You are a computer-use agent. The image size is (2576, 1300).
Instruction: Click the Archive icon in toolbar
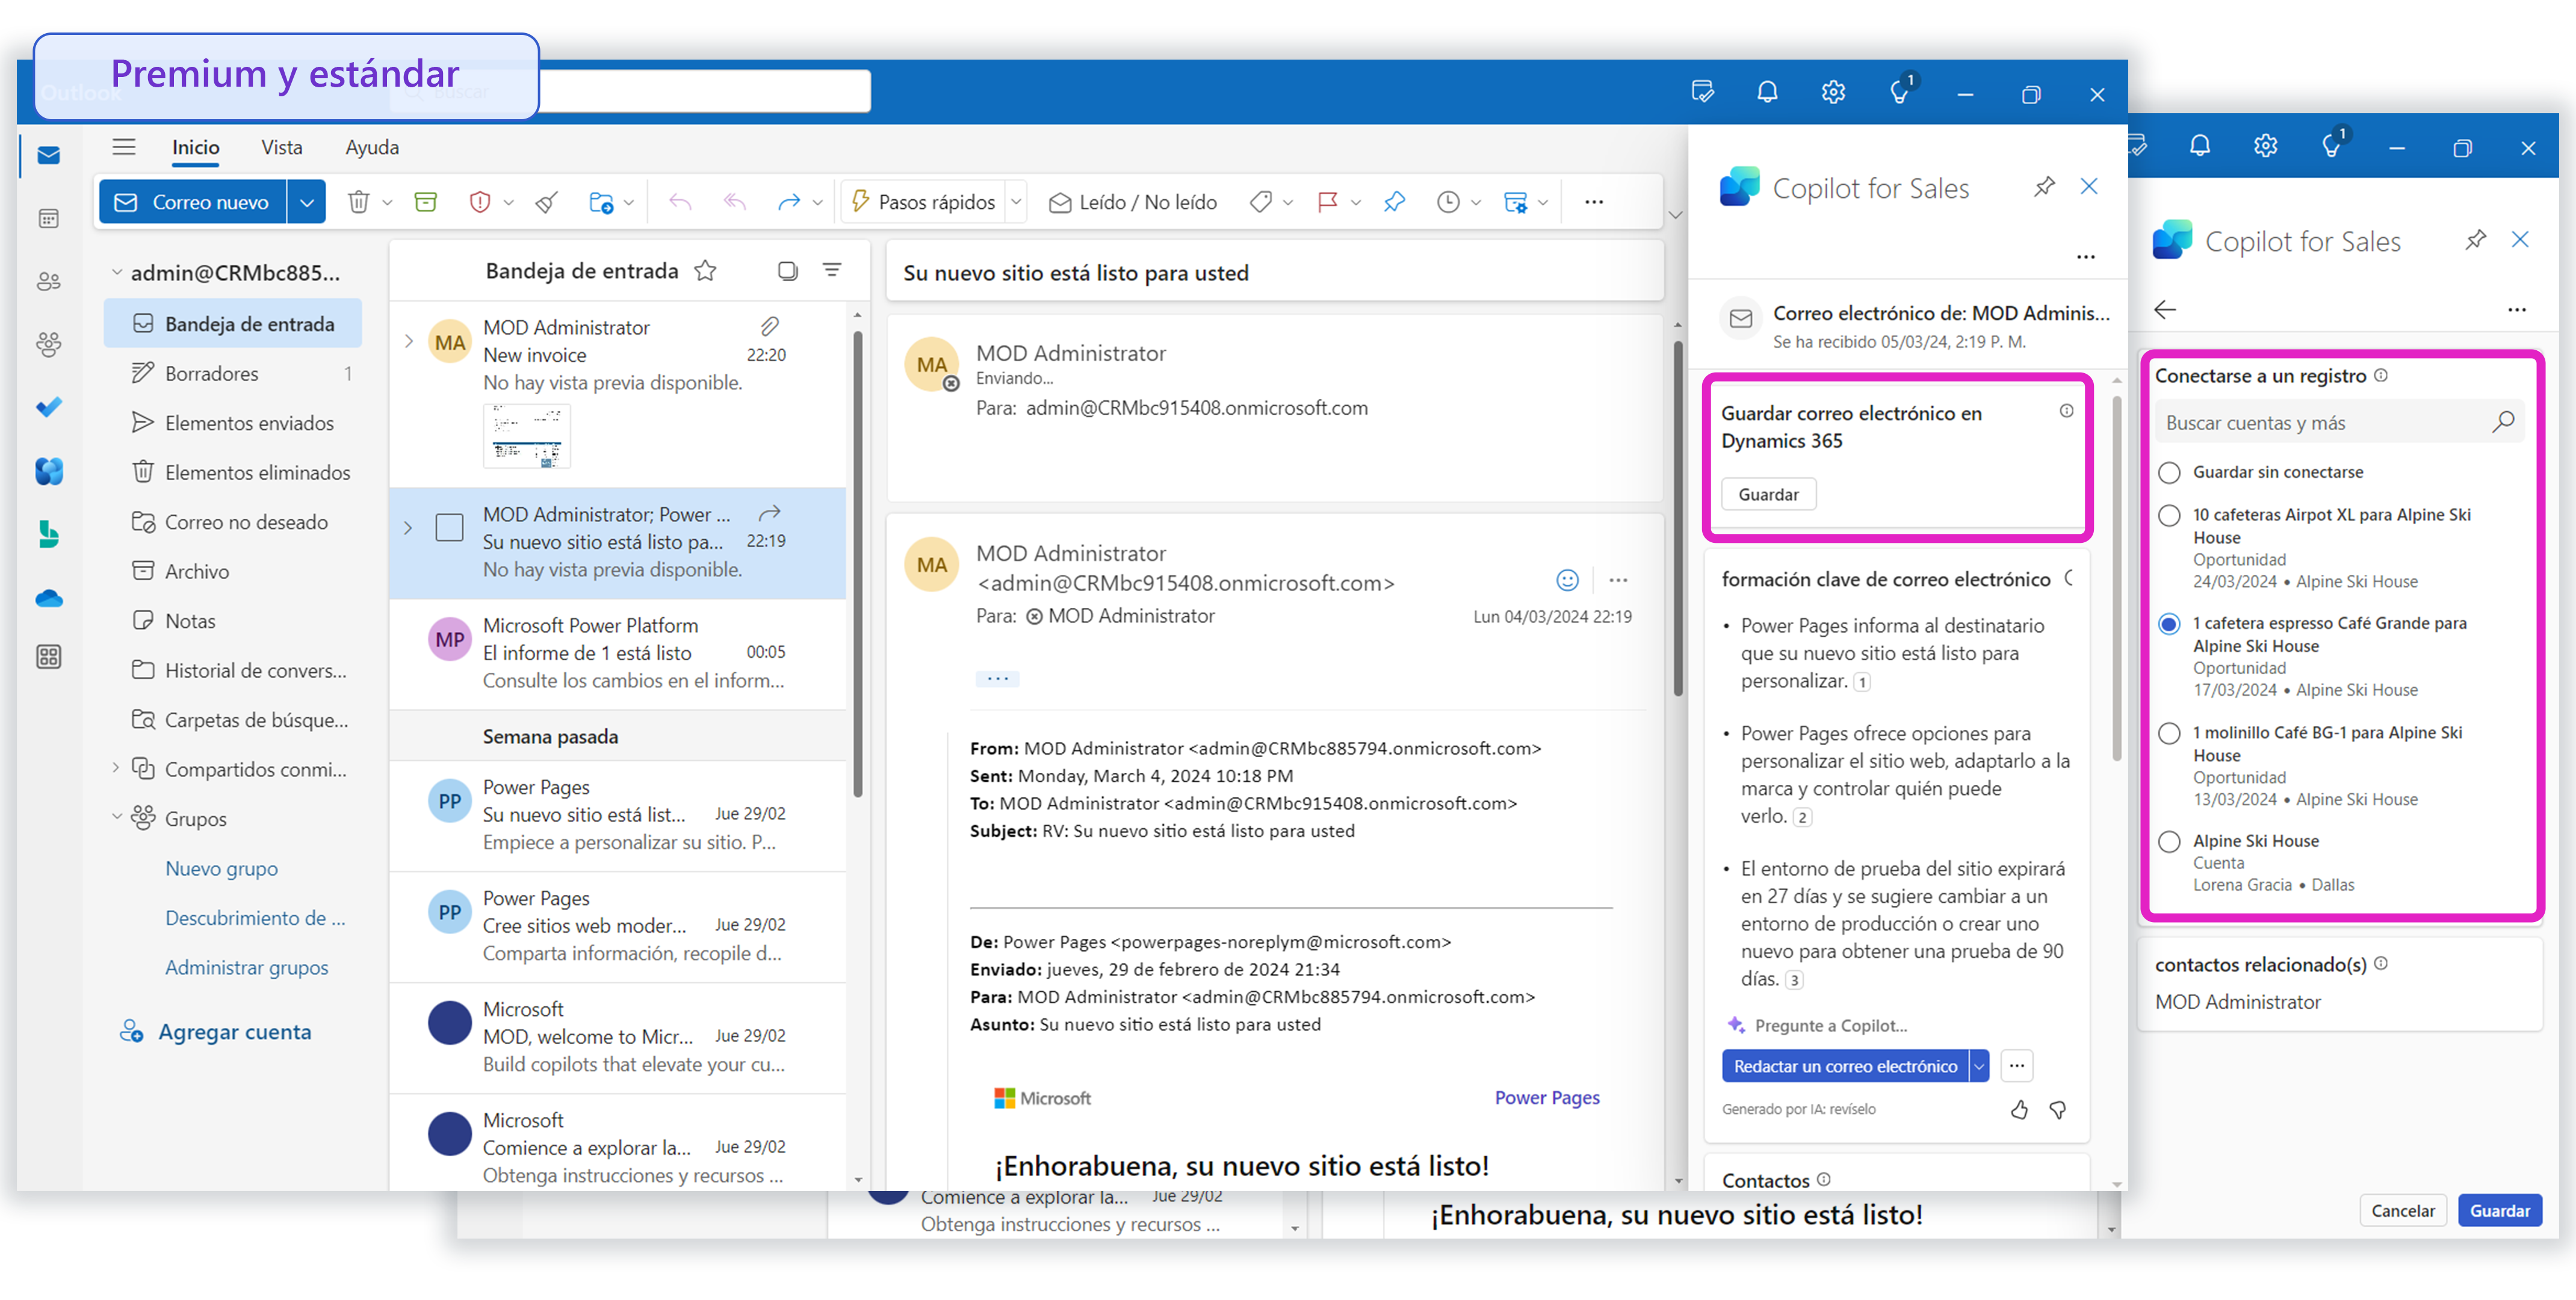point(425,202)
